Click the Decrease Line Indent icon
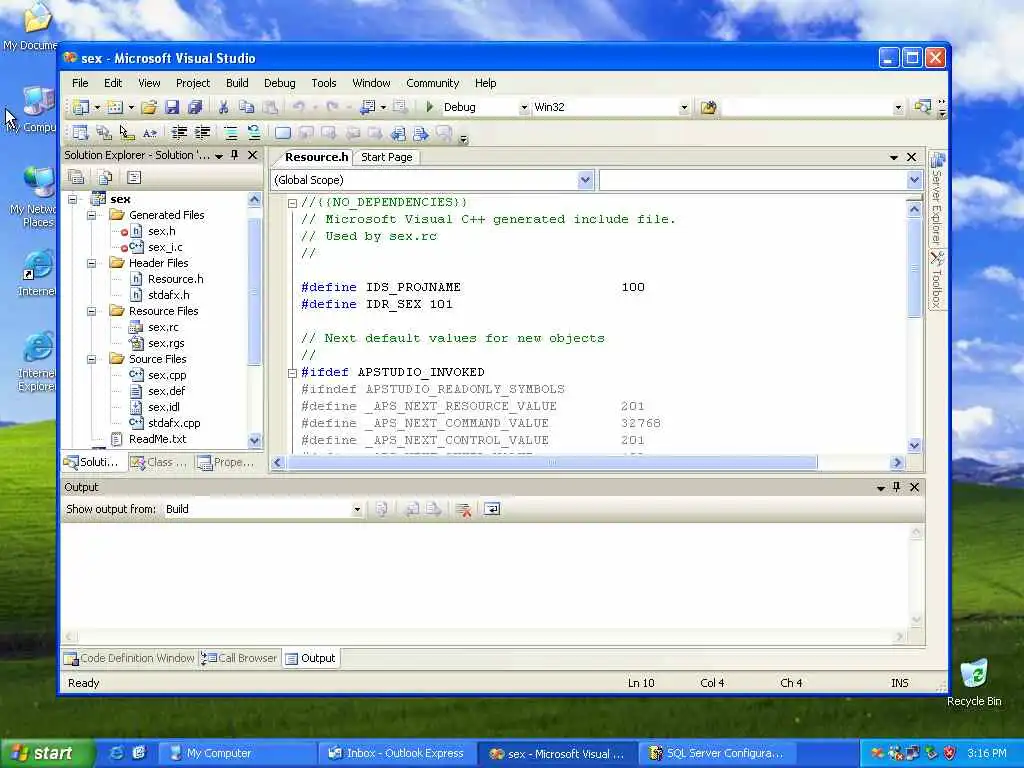The width and height of the screenshot is (1024, 768). 178,133
